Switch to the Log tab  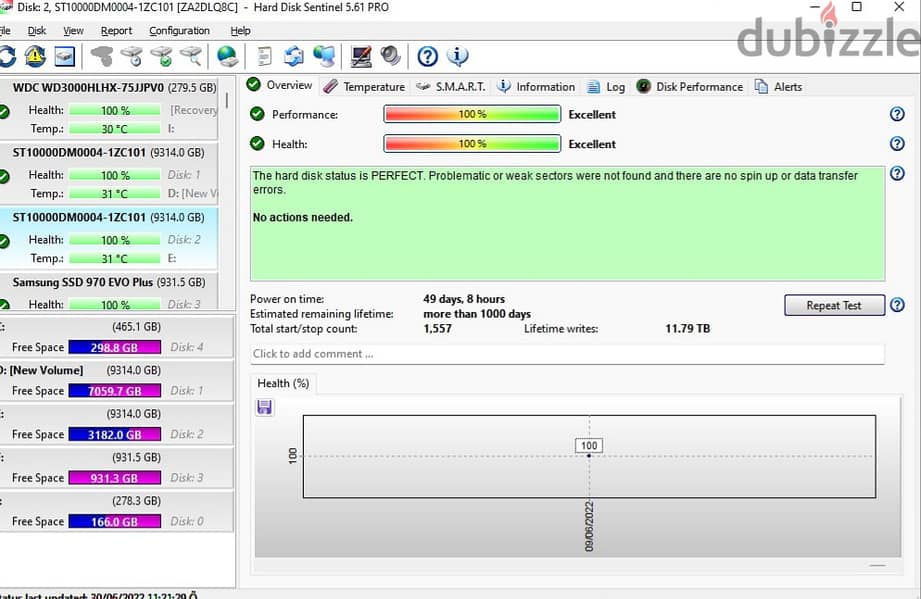606,87
